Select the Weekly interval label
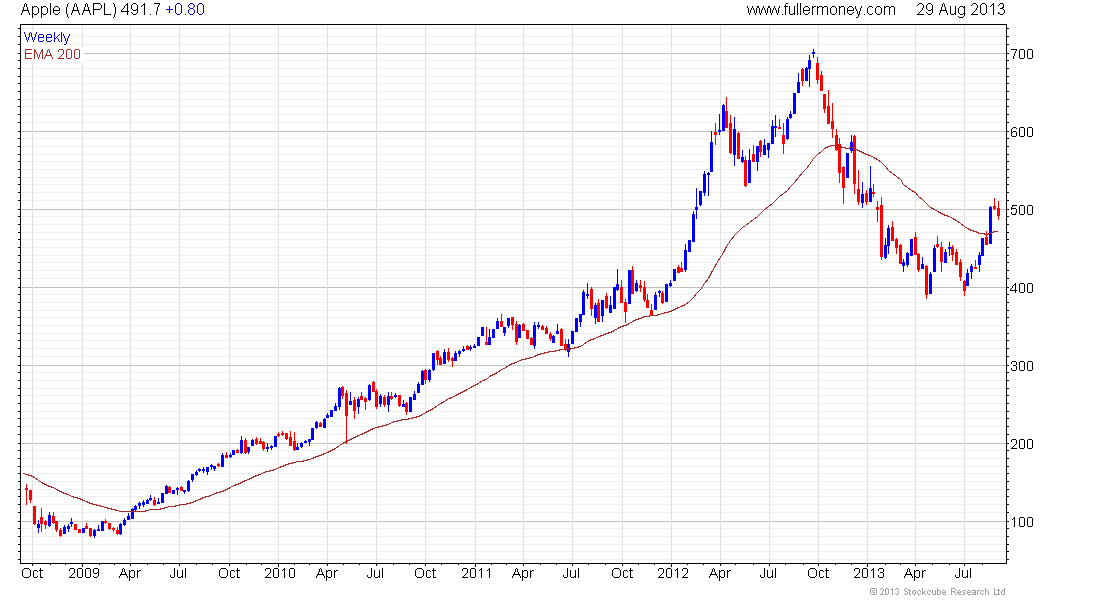This screenshot has width=1100, height=600. [47, 37]
